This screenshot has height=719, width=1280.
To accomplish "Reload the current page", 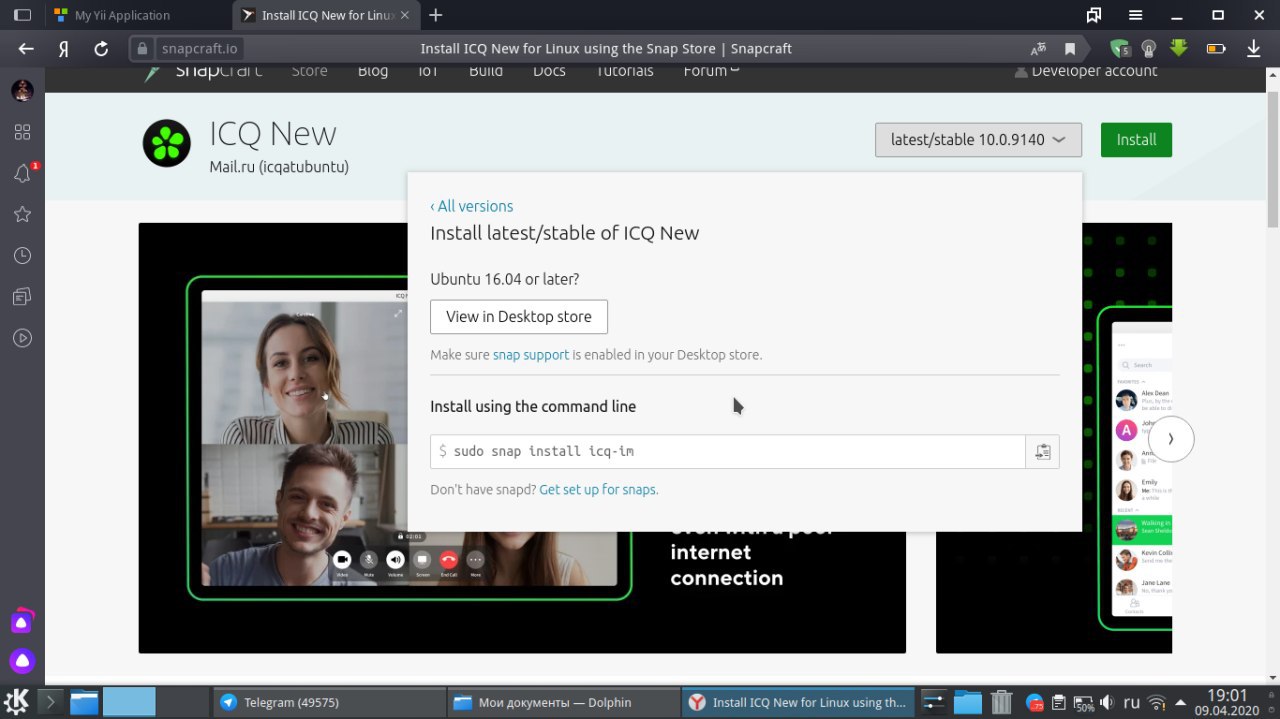I will pyautogui.click(x=101, y=48).
